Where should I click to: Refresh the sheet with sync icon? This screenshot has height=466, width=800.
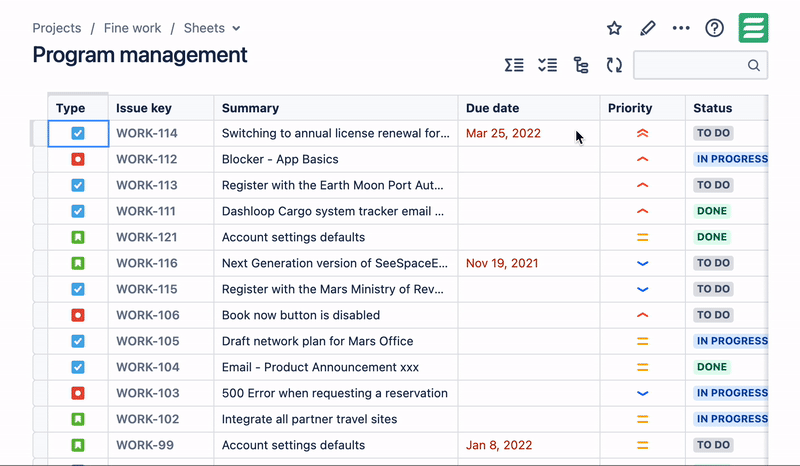pyautogui.click(x=614, y=65)
